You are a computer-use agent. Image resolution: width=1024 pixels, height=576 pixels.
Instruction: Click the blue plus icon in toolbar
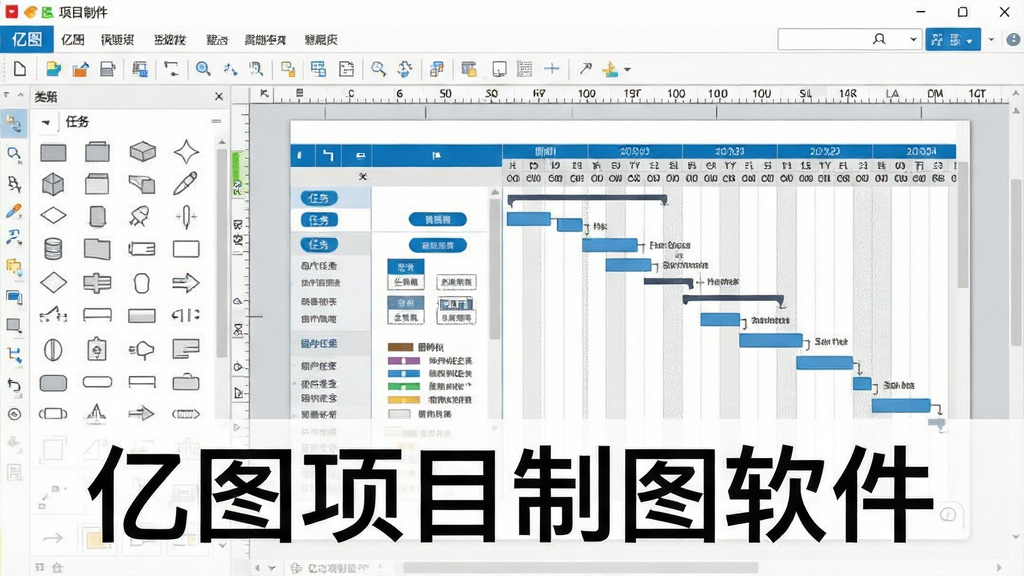(x=552, y=69)
